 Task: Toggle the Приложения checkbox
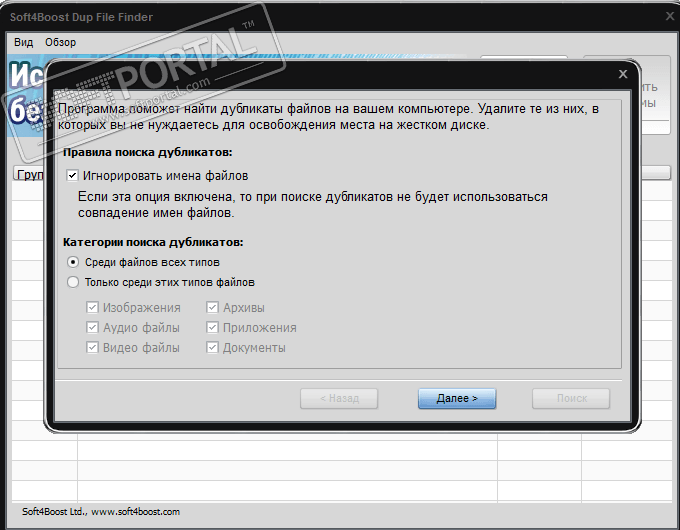[212, 327]
